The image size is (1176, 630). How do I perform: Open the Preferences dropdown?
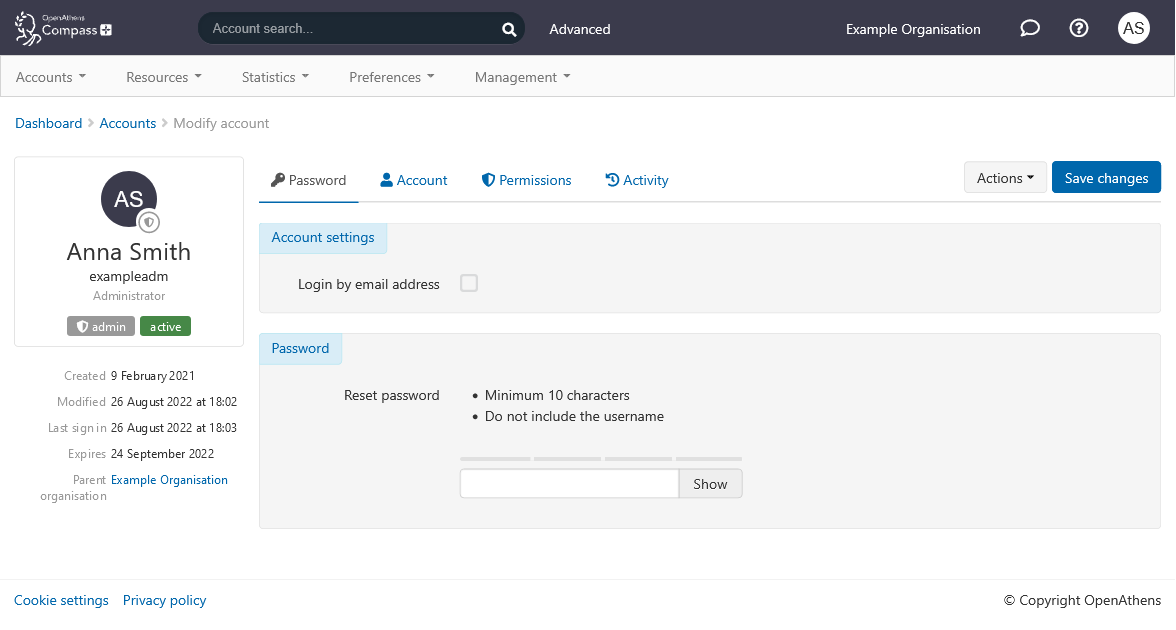point(391,77)
